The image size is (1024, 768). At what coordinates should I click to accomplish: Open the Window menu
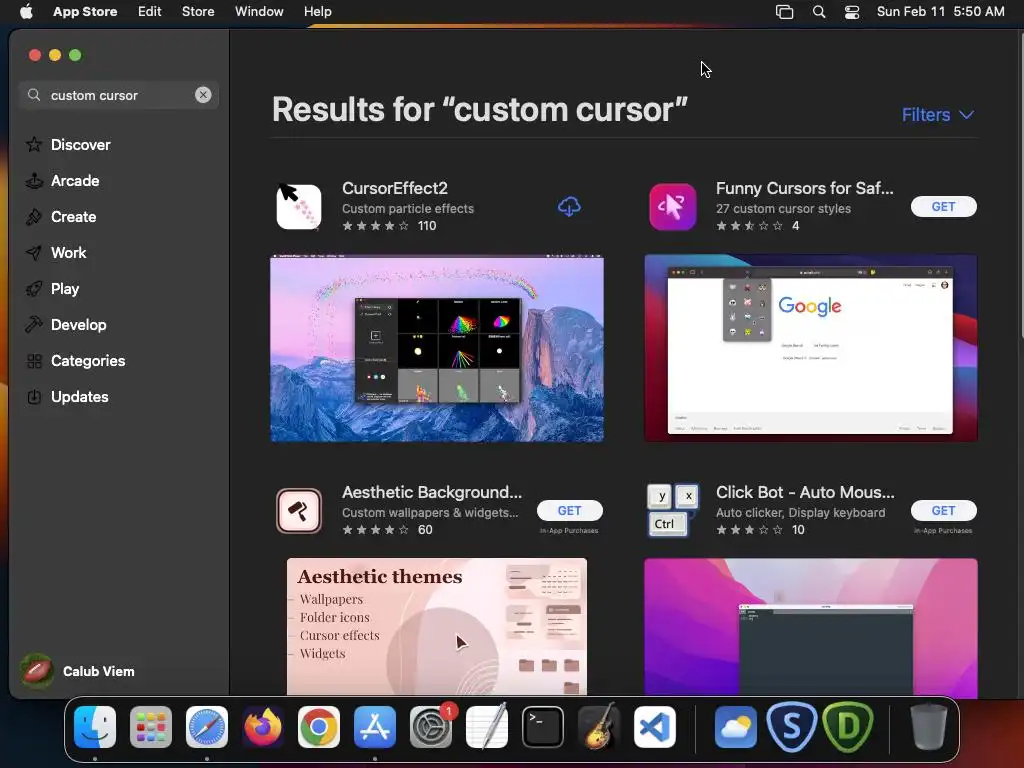coord(259,12)
